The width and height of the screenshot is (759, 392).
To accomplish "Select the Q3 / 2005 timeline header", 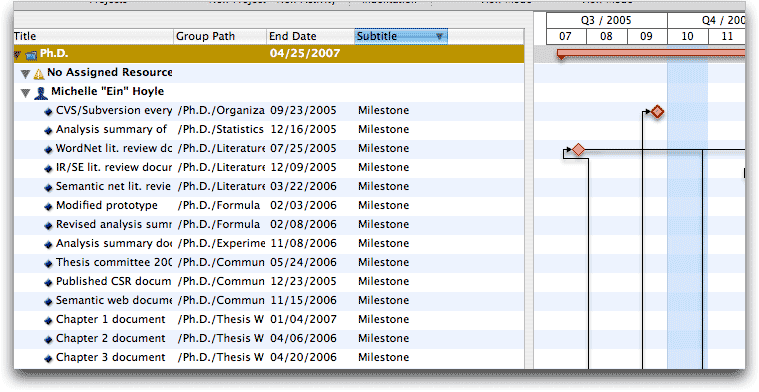I will (x=607, y=20).
